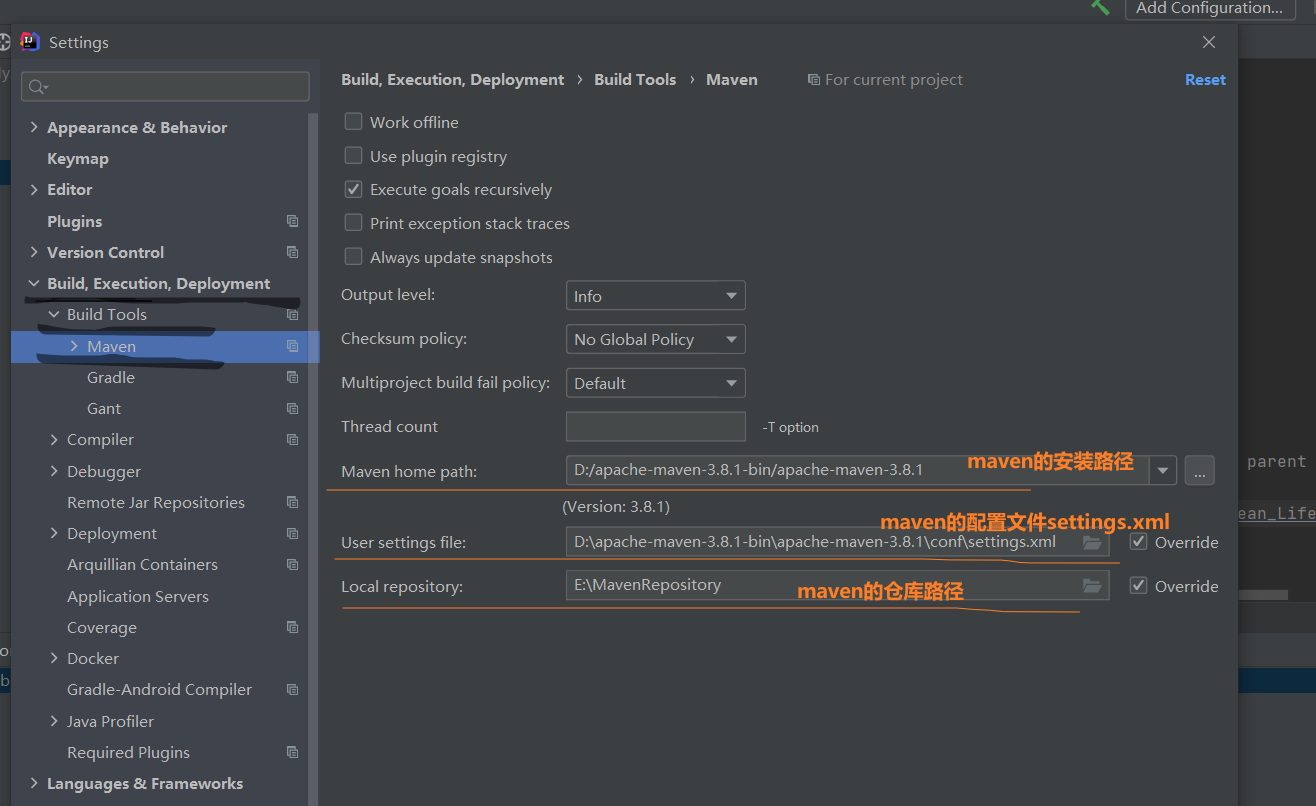Click the folder icon in Local repository field
This screenshot has width=1316, height=806.
1091,585
